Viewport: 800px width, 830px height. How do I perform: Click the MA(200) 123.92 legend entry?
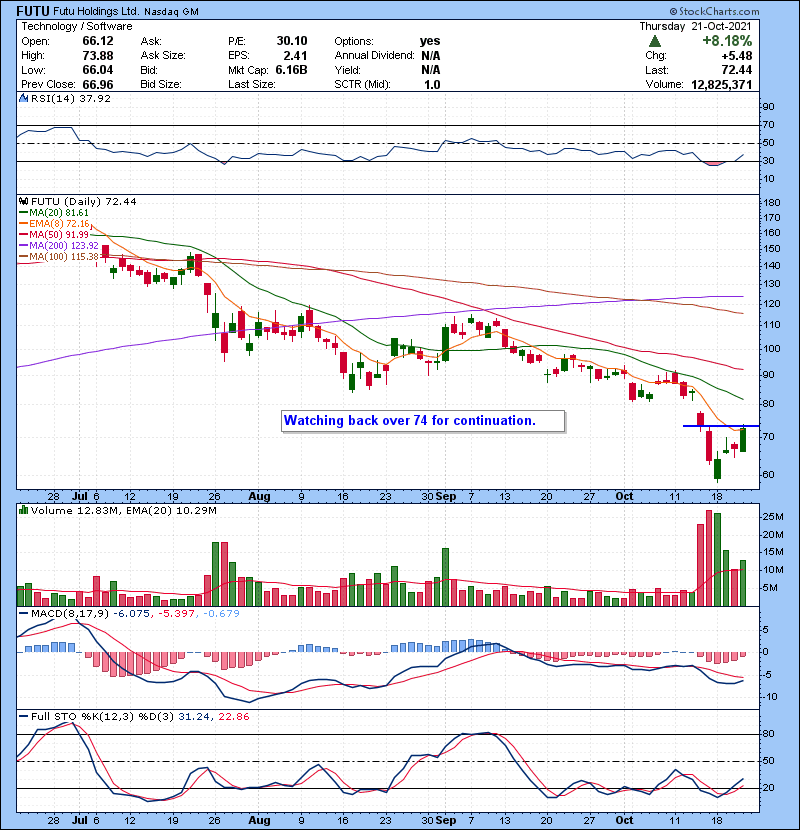(59, 246)
